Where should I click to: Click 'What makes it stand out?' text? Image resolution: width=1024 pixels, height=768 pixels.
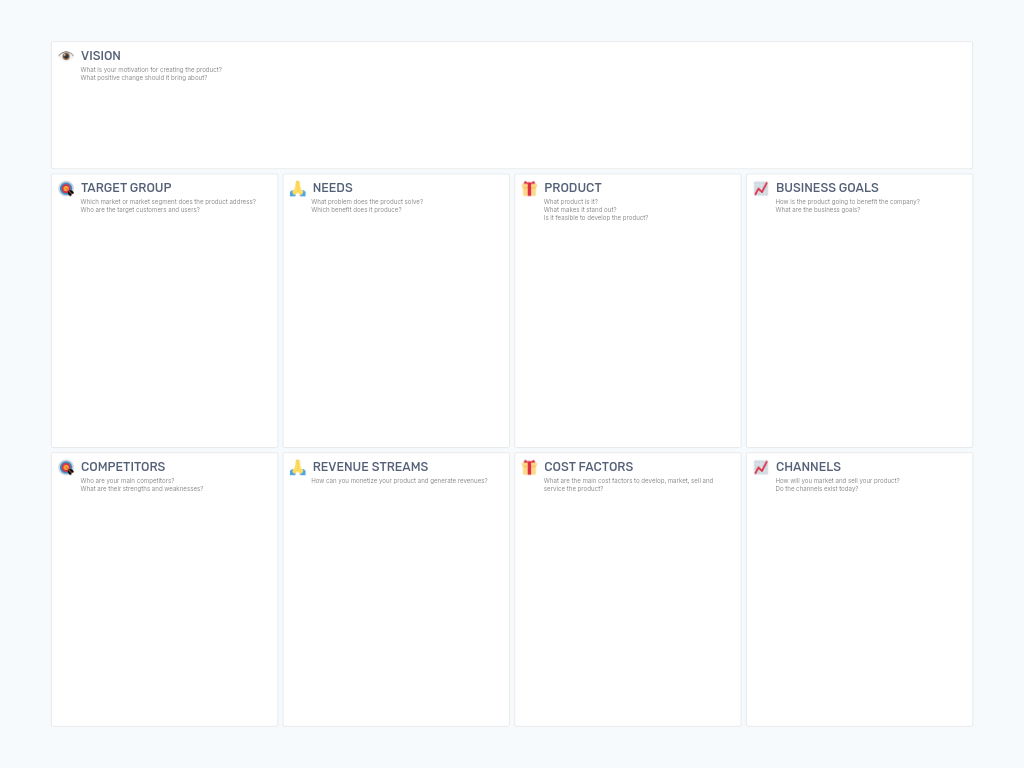(x=580, y=210)
